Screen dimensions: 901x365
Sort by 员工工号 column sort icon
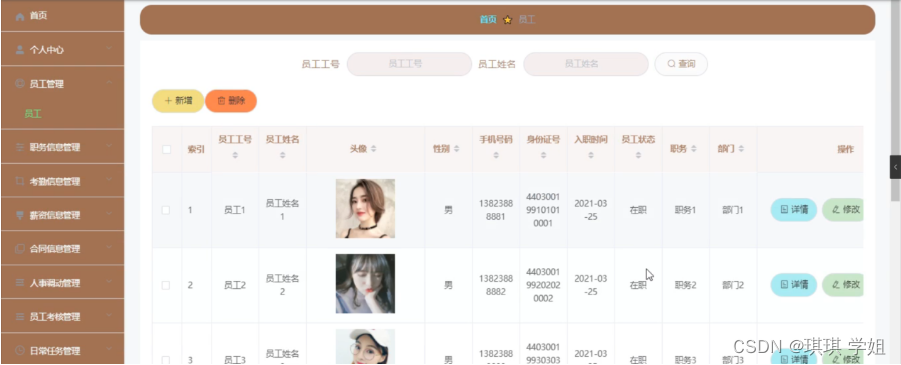tap(235, 155)
